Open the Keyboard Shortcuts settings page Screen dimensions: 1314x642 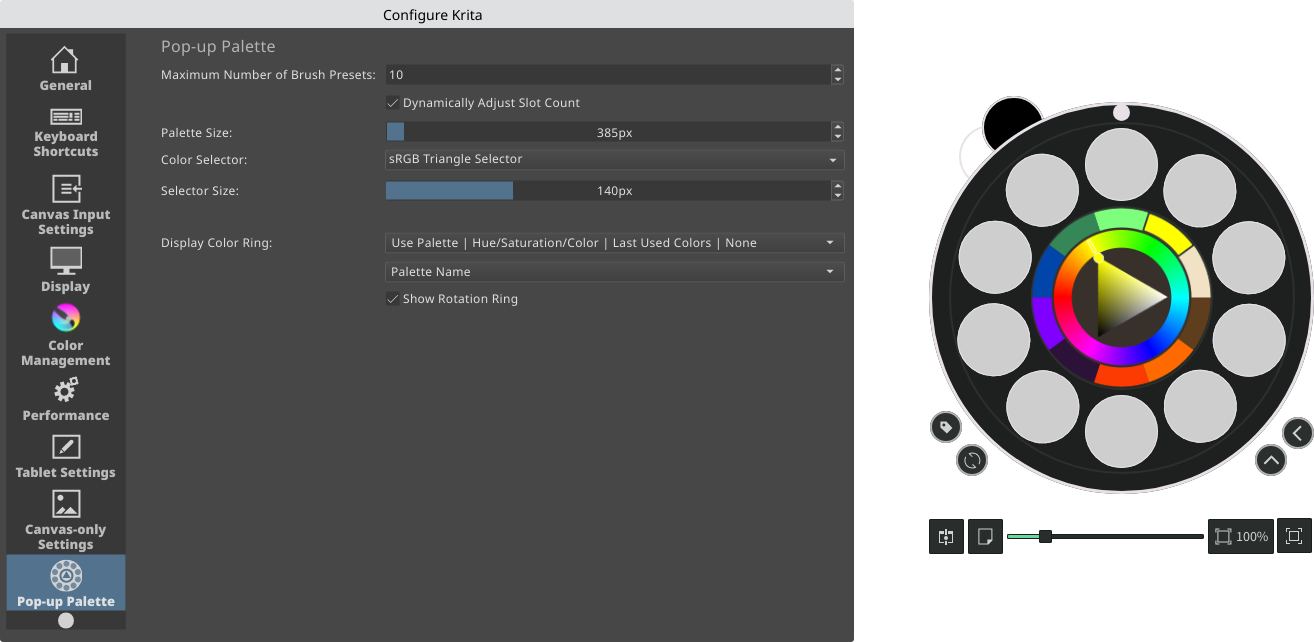coord(65,131)
